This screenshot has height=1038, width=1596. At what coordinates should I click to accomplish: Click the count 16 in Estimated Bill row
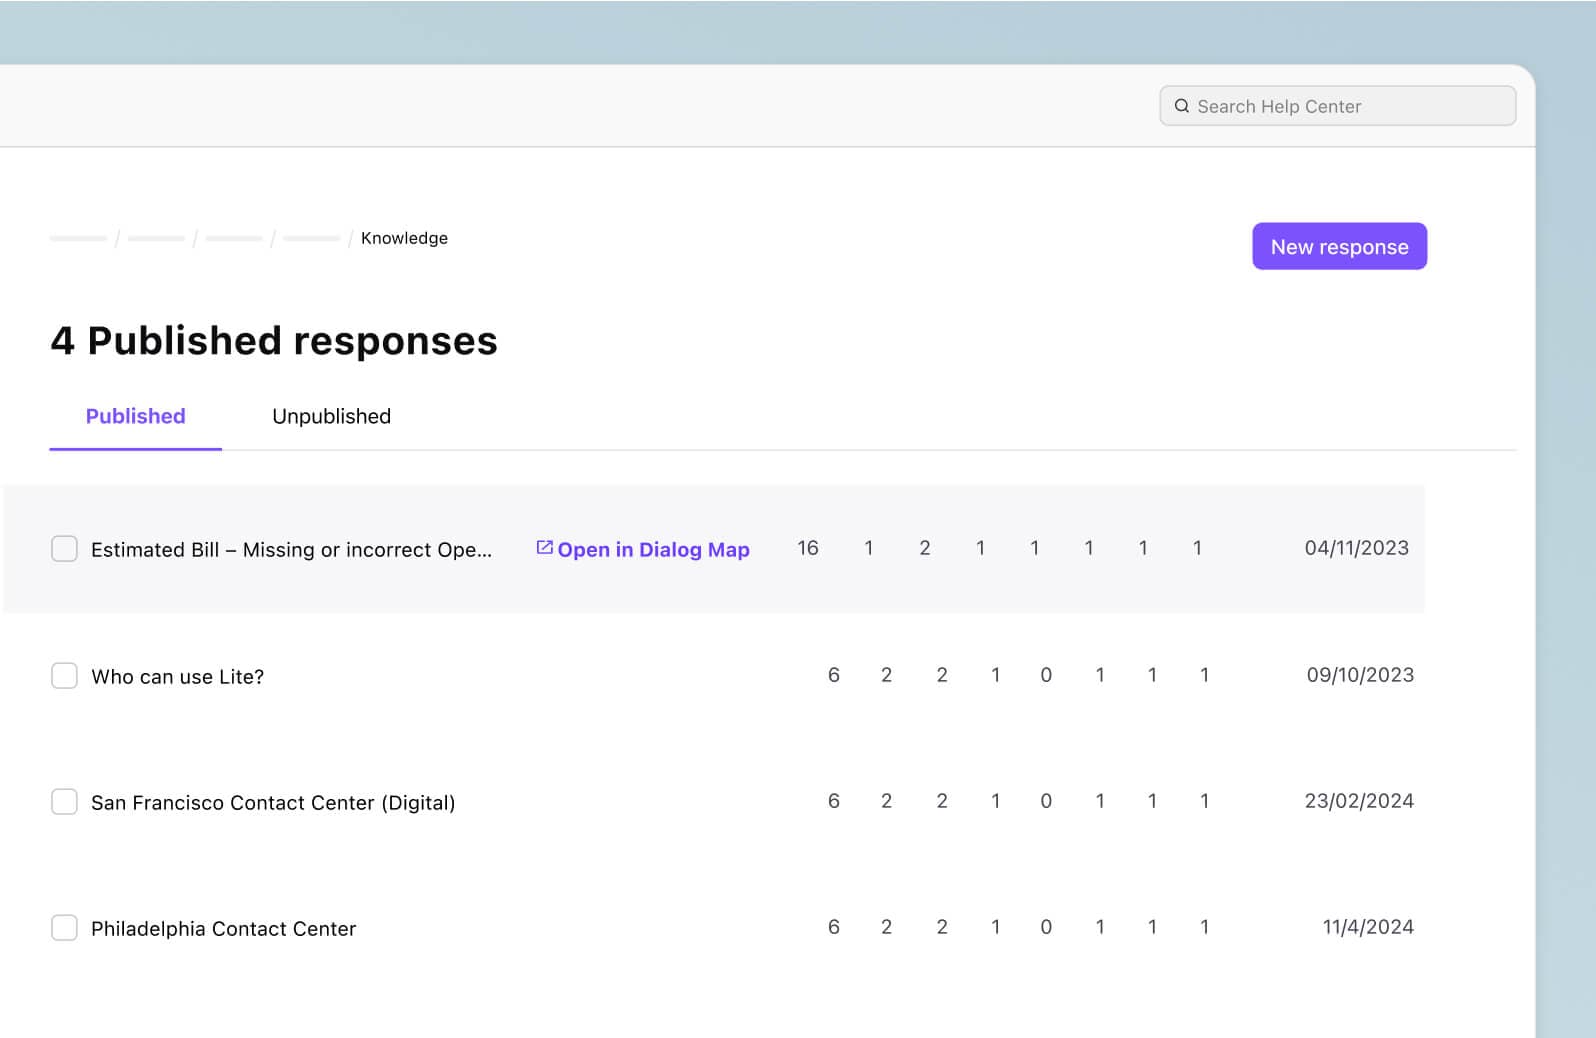pos(808,548)
